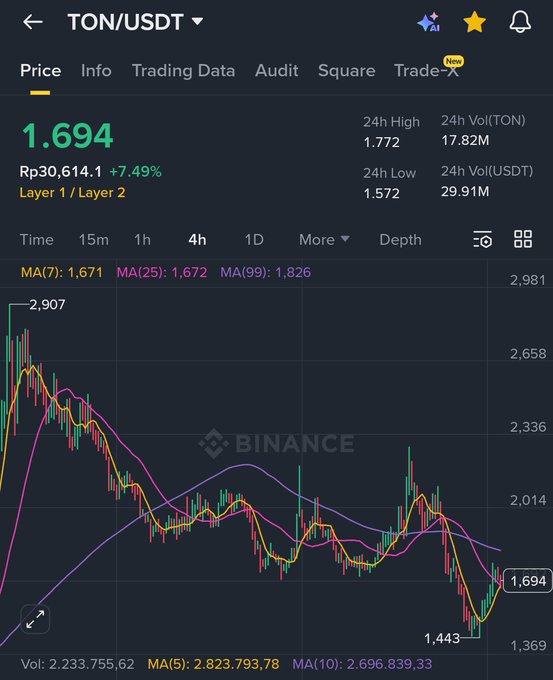553x680 pixels.
Task: Tap the MA(99): 1,826 indicator label
Action: coord(265,272)
